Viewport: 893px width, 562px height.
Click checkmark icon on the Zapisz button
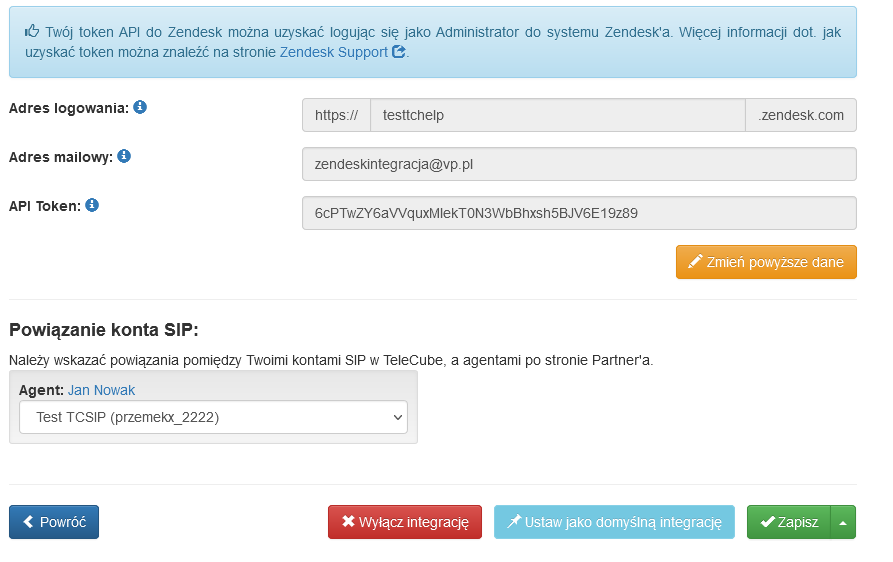(x=767, y=522)
